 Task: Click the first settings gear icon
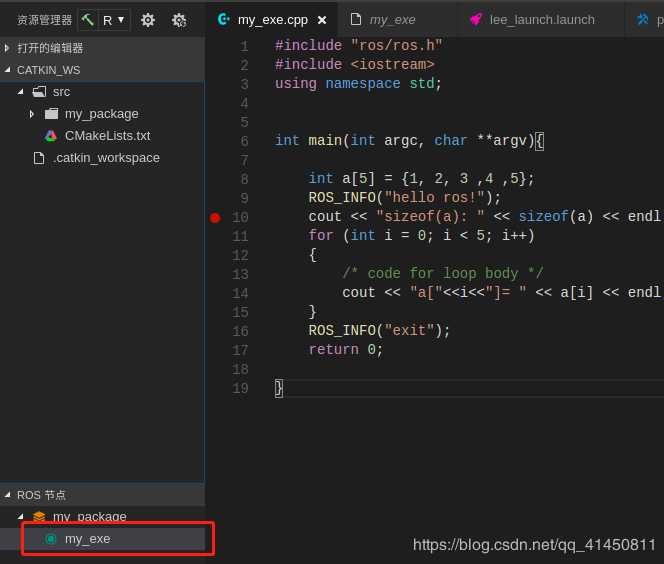pyautogui.click(x=148, y=20)
